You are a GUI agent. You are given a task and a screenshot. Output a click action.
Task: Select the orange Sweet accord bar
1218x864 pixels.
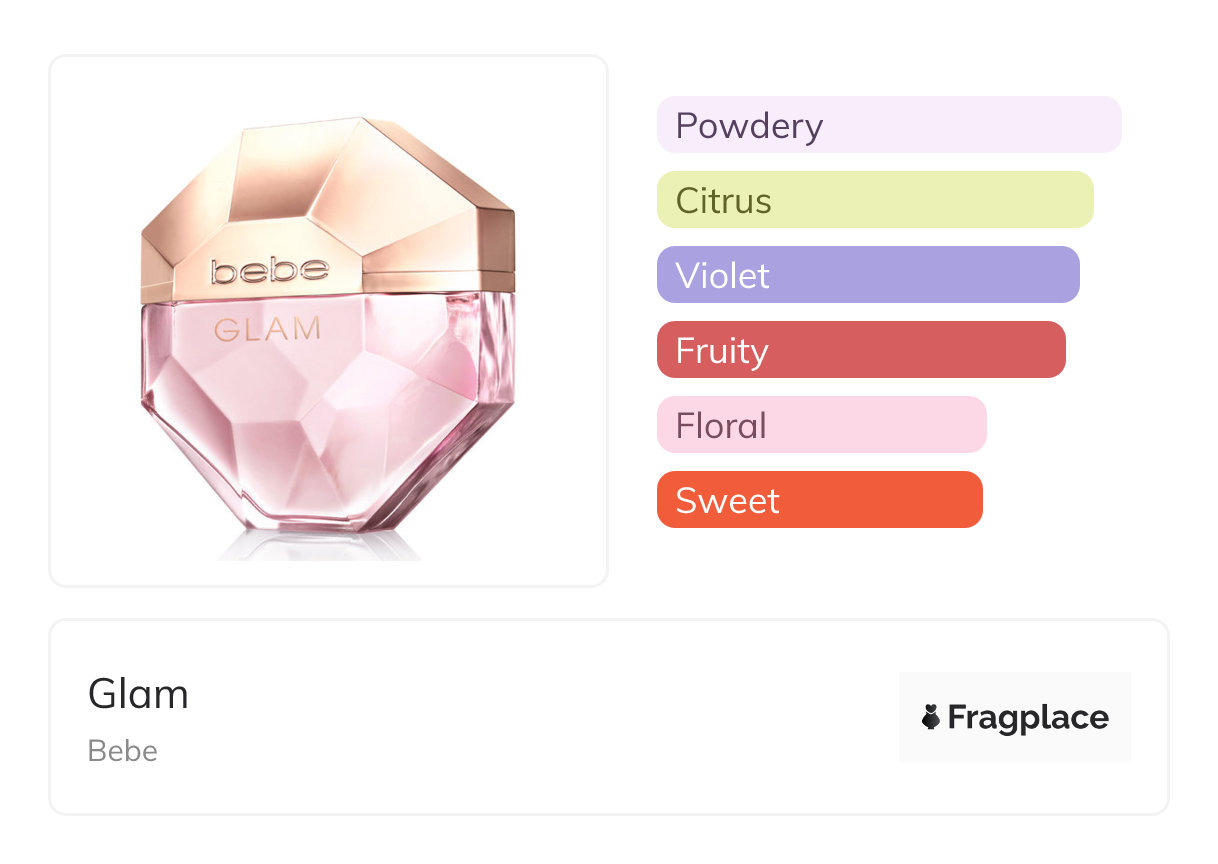coord(819,500)
